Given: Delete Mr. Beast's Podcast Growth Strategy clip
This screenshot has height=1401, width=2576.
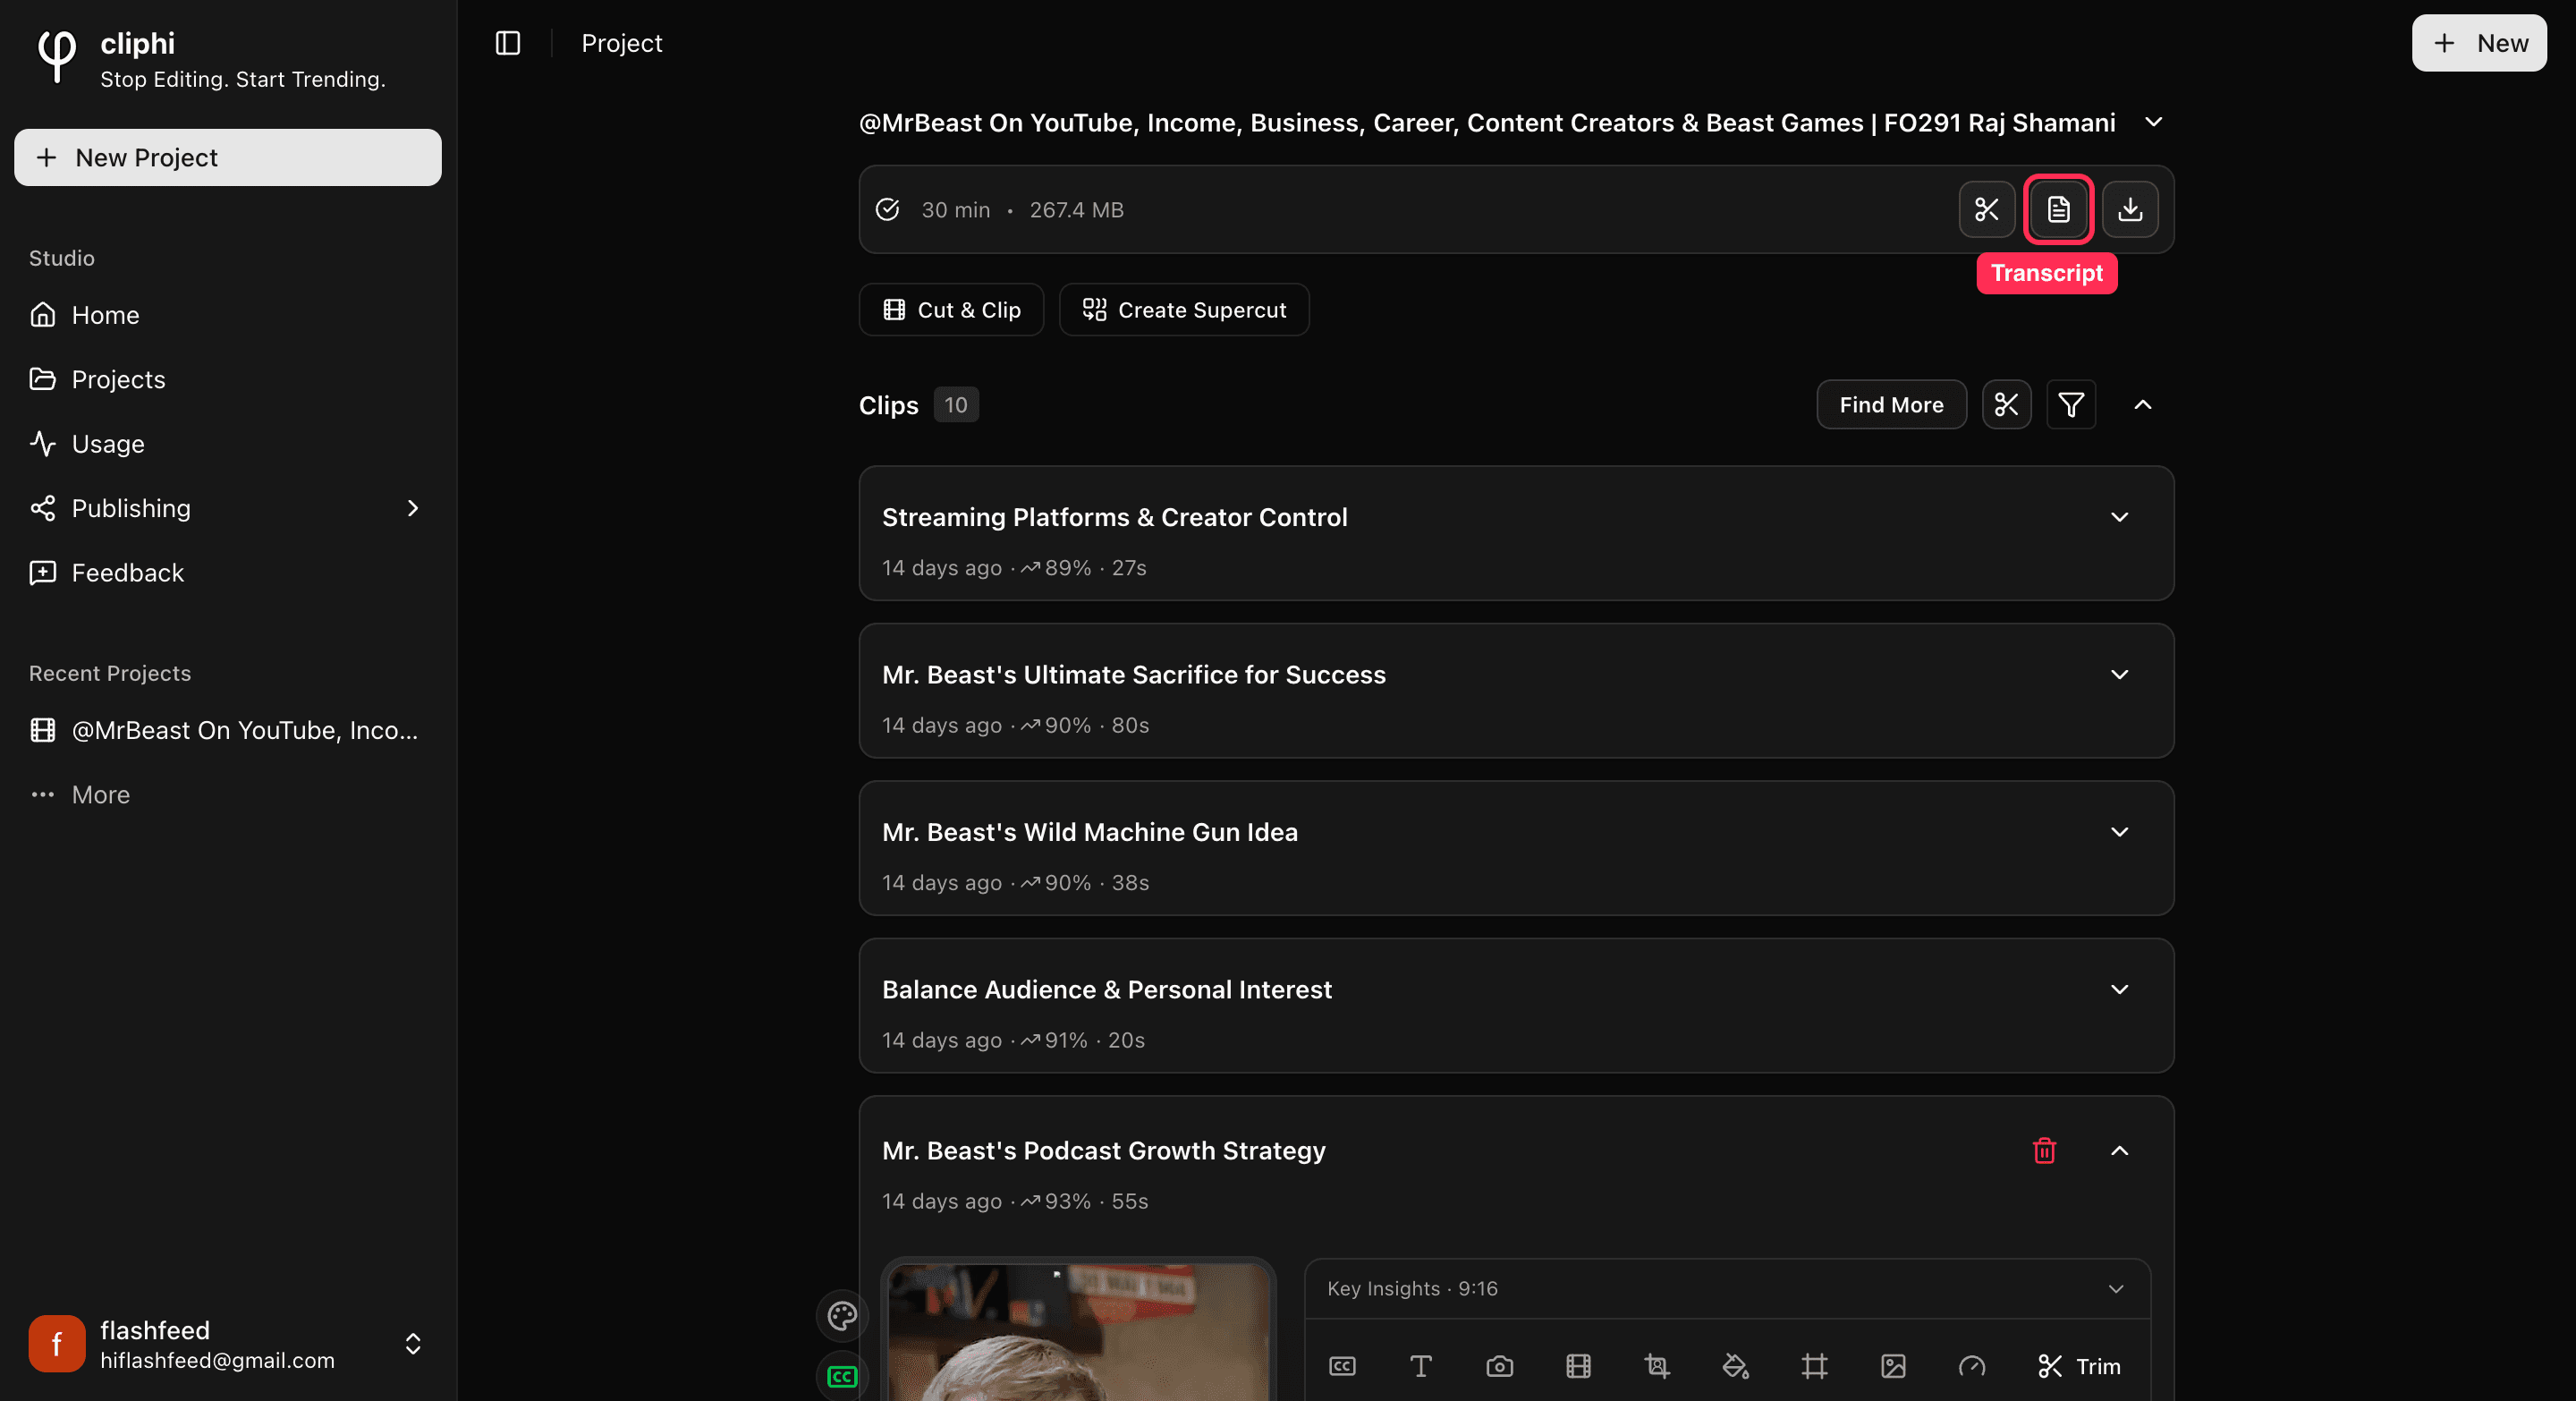Looking at the screenshot, I should click(x=2044, y=1151).
